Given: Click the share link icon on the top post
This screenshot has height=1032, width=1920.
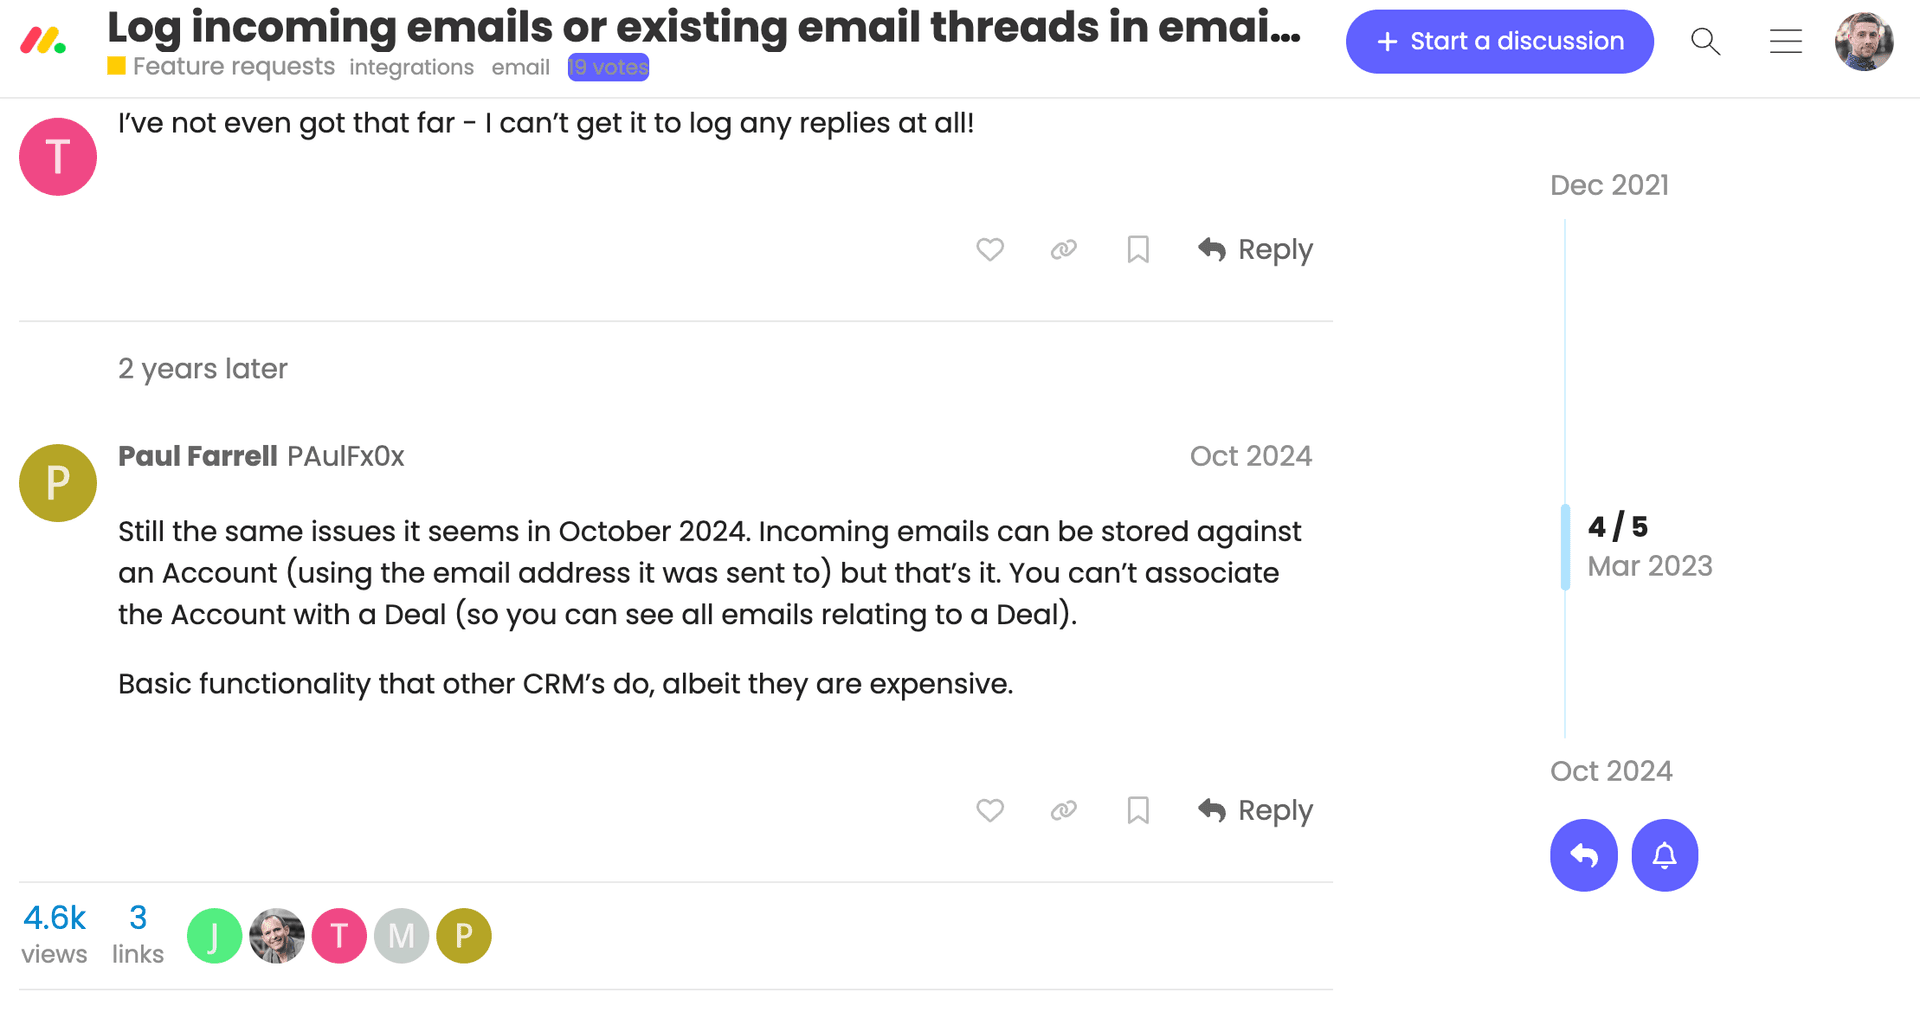Looking at the screenshot, I should tap(1063, 249).
